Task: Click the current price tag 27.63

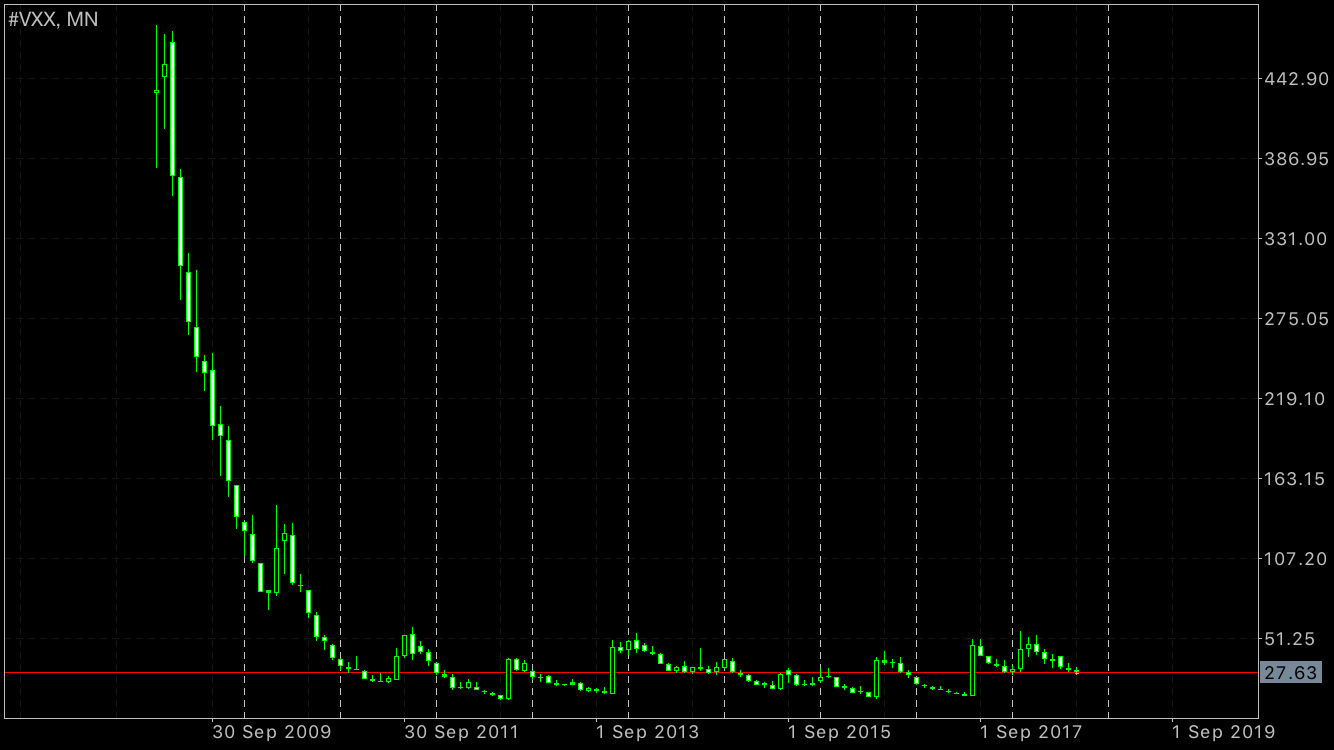Action: pyautogui.click(x=1293, y=673)
